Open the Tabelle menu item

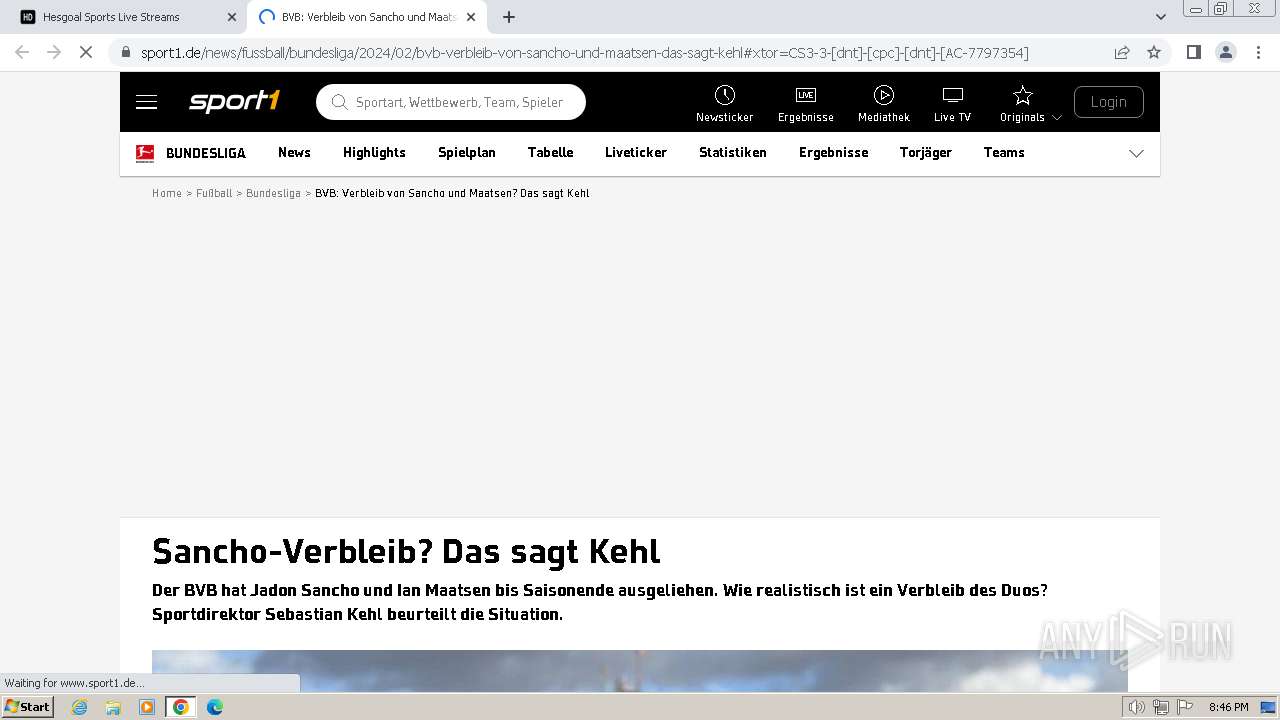(x=551, y=153)
